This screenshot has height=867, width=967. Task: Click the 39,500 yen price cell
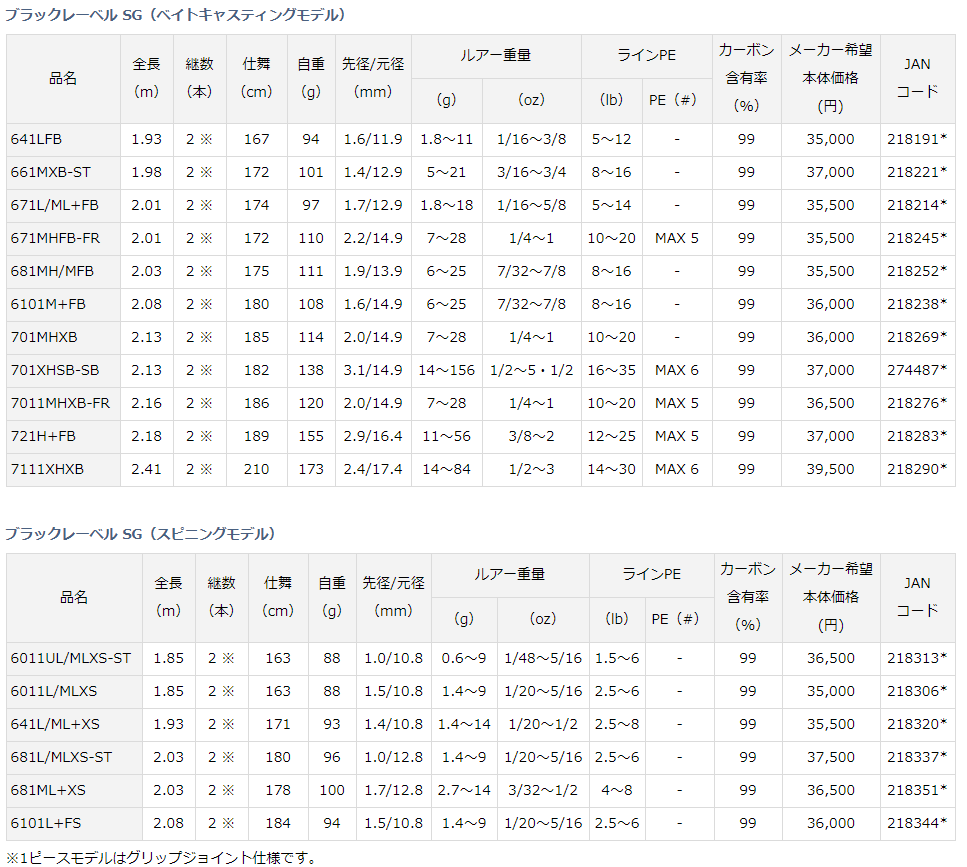pyautogui.click(x=830, y=469)
